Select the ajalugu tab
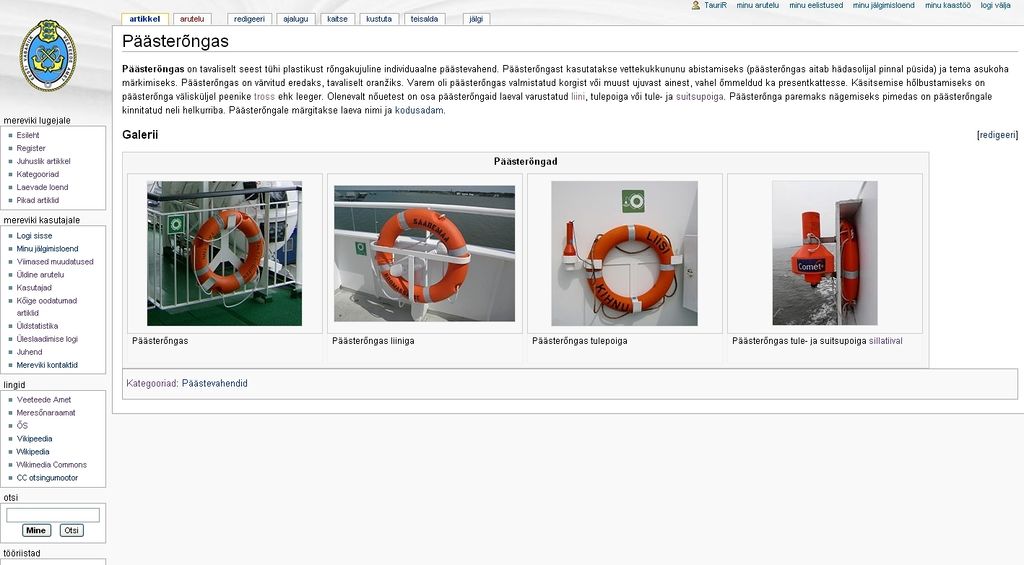The height and width of the screenshot is (565, 1024). 295,19
